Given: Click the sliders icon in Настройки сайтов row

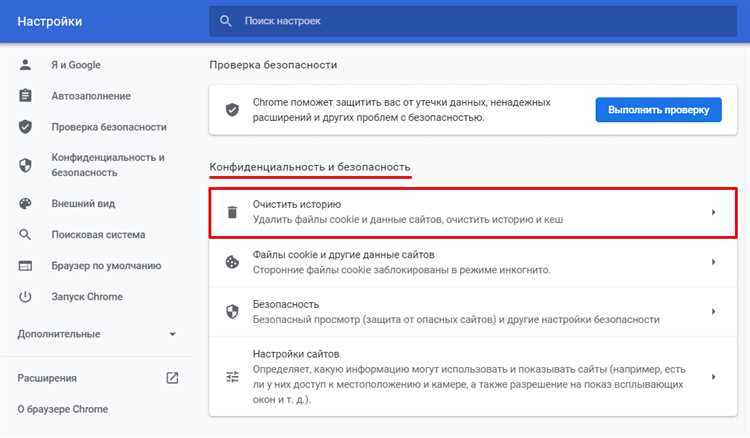Looking at the screenshot, I should click(x=232, y=377).
